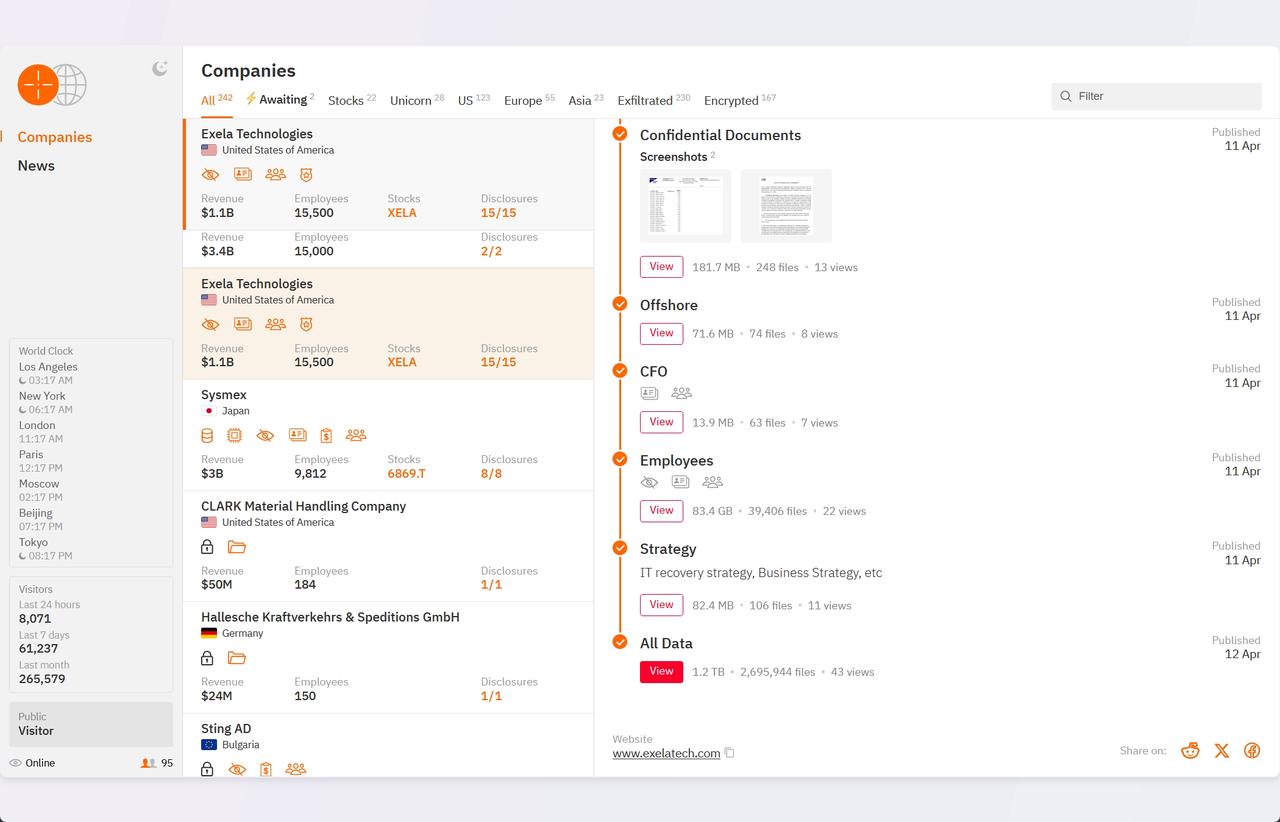The image size is (1280, 822).
Task: Click the ID card icon under the CFO disclosure
Action: pos(649,393)
